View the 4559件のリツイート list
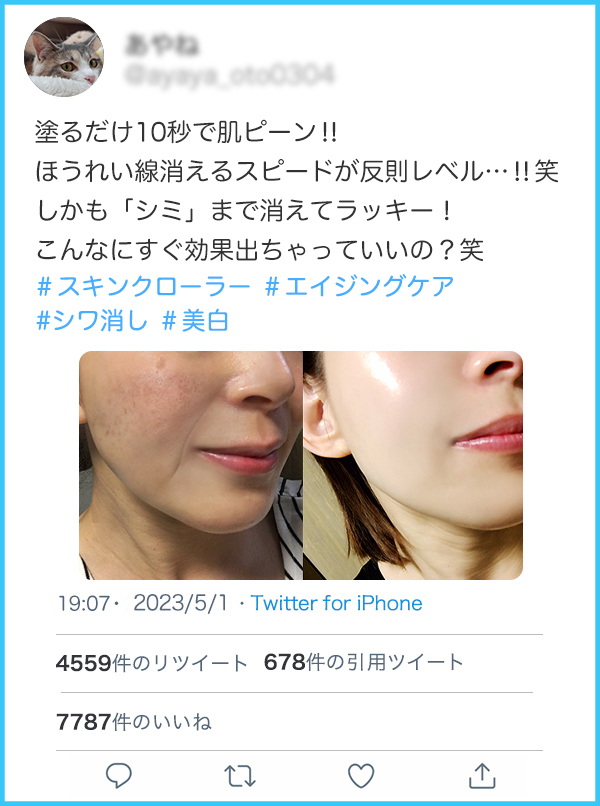600x806 pixels. [x=152, y=663]
